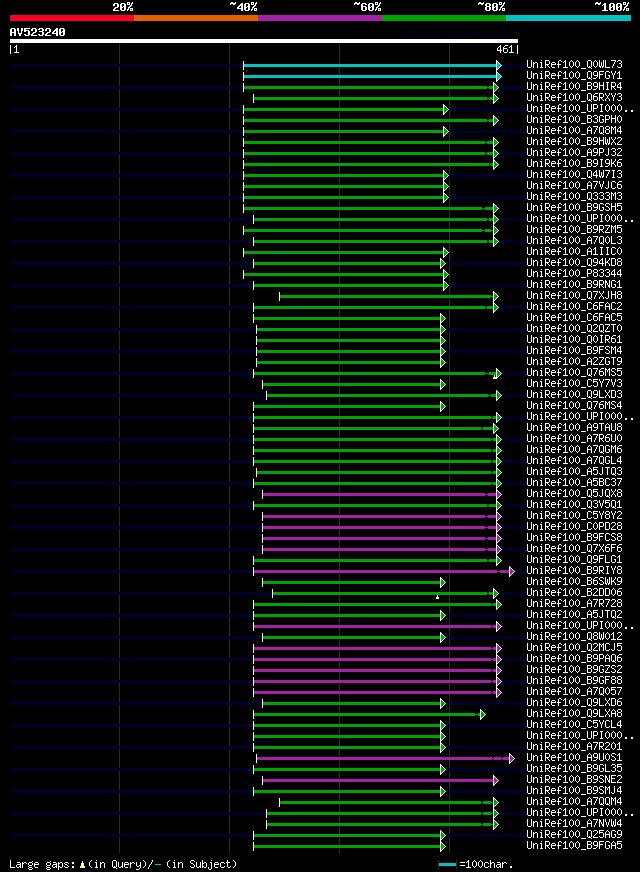
Task: Click the arrowhead ending the Q7XJH8 alignment
Action: click(x=495, y=297)
